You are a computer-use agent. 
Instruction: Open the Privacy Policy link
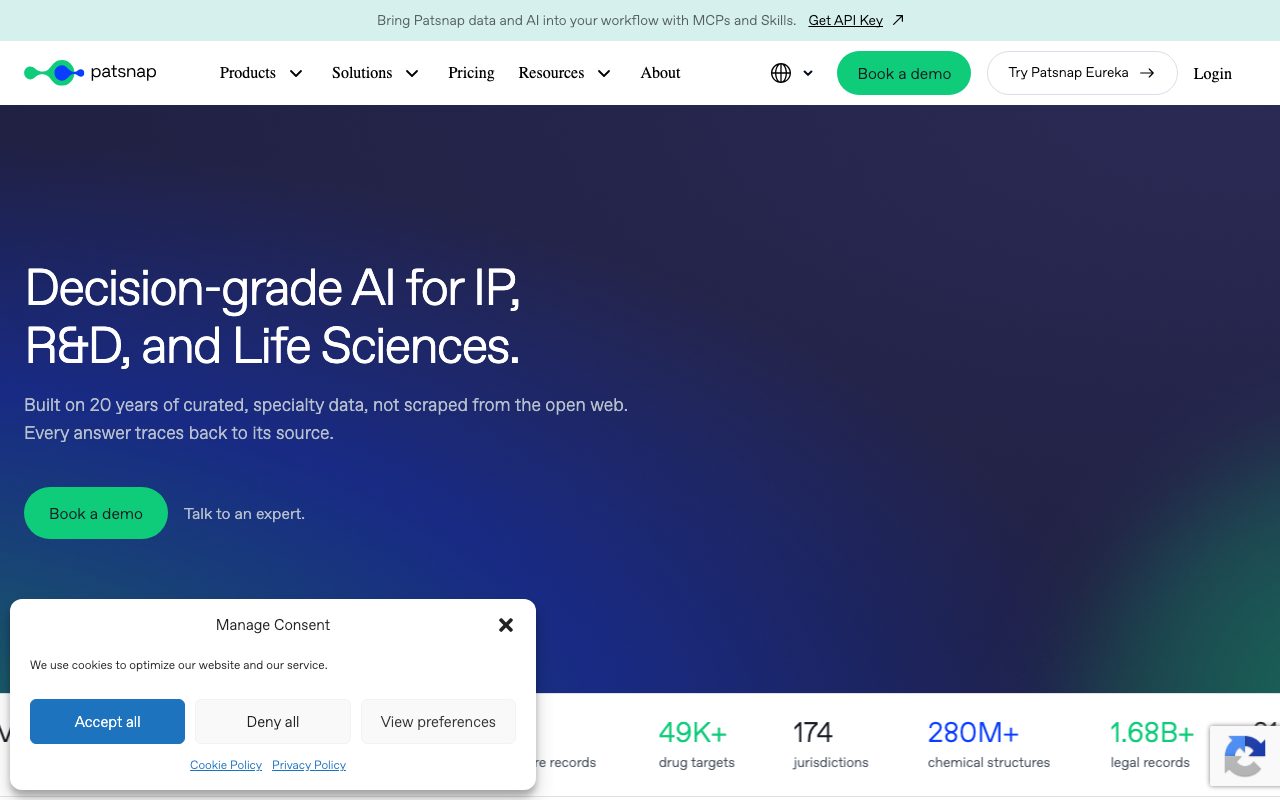[x=309, y=765]
